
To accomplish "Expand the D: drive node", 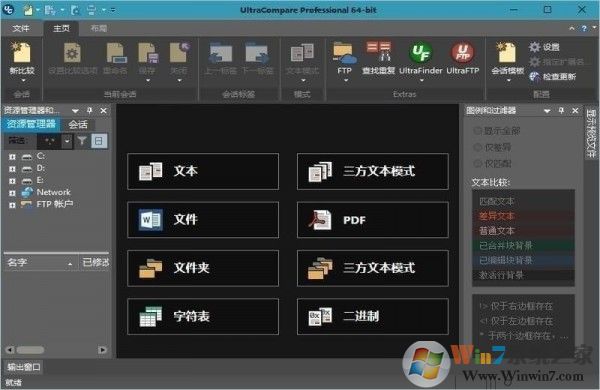I will pos(12,169).
